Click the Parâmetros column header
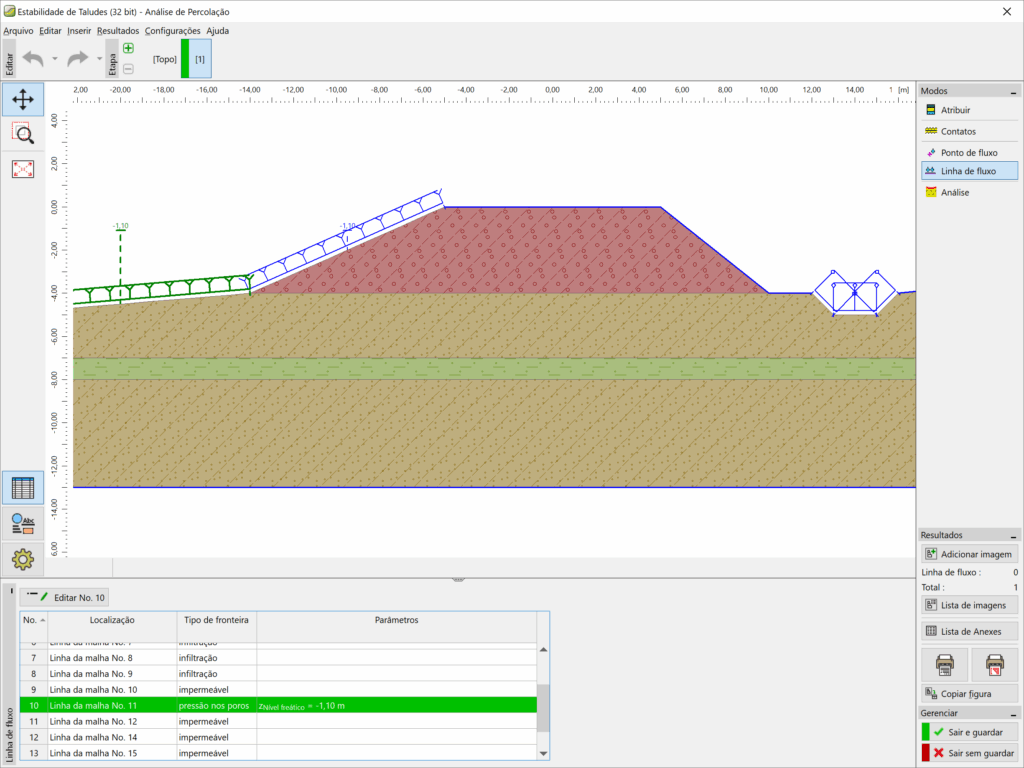This screenshot has height=768, width=1024. [396, 620]
